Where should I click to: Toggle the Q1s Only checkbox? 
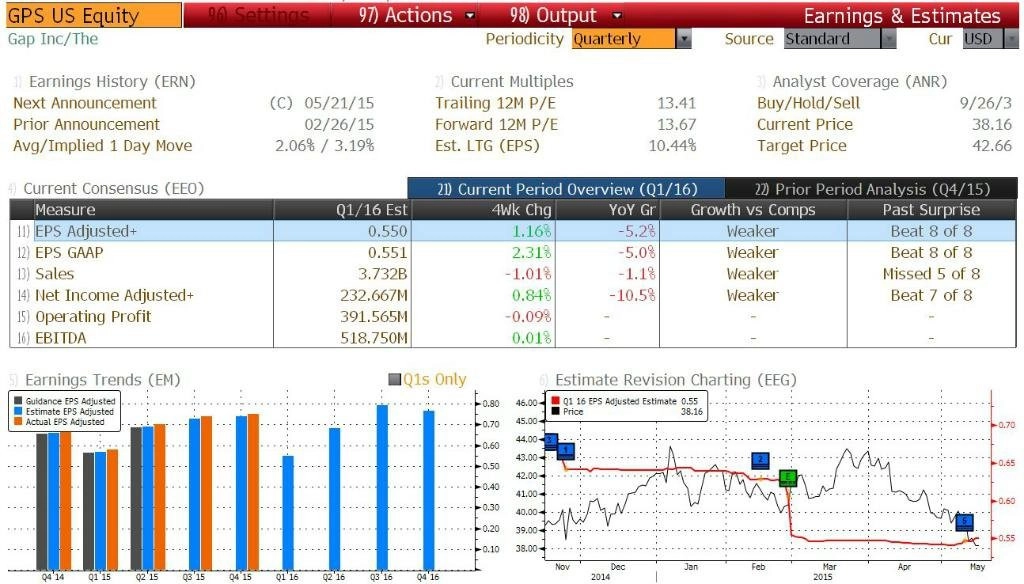point(394,380)
